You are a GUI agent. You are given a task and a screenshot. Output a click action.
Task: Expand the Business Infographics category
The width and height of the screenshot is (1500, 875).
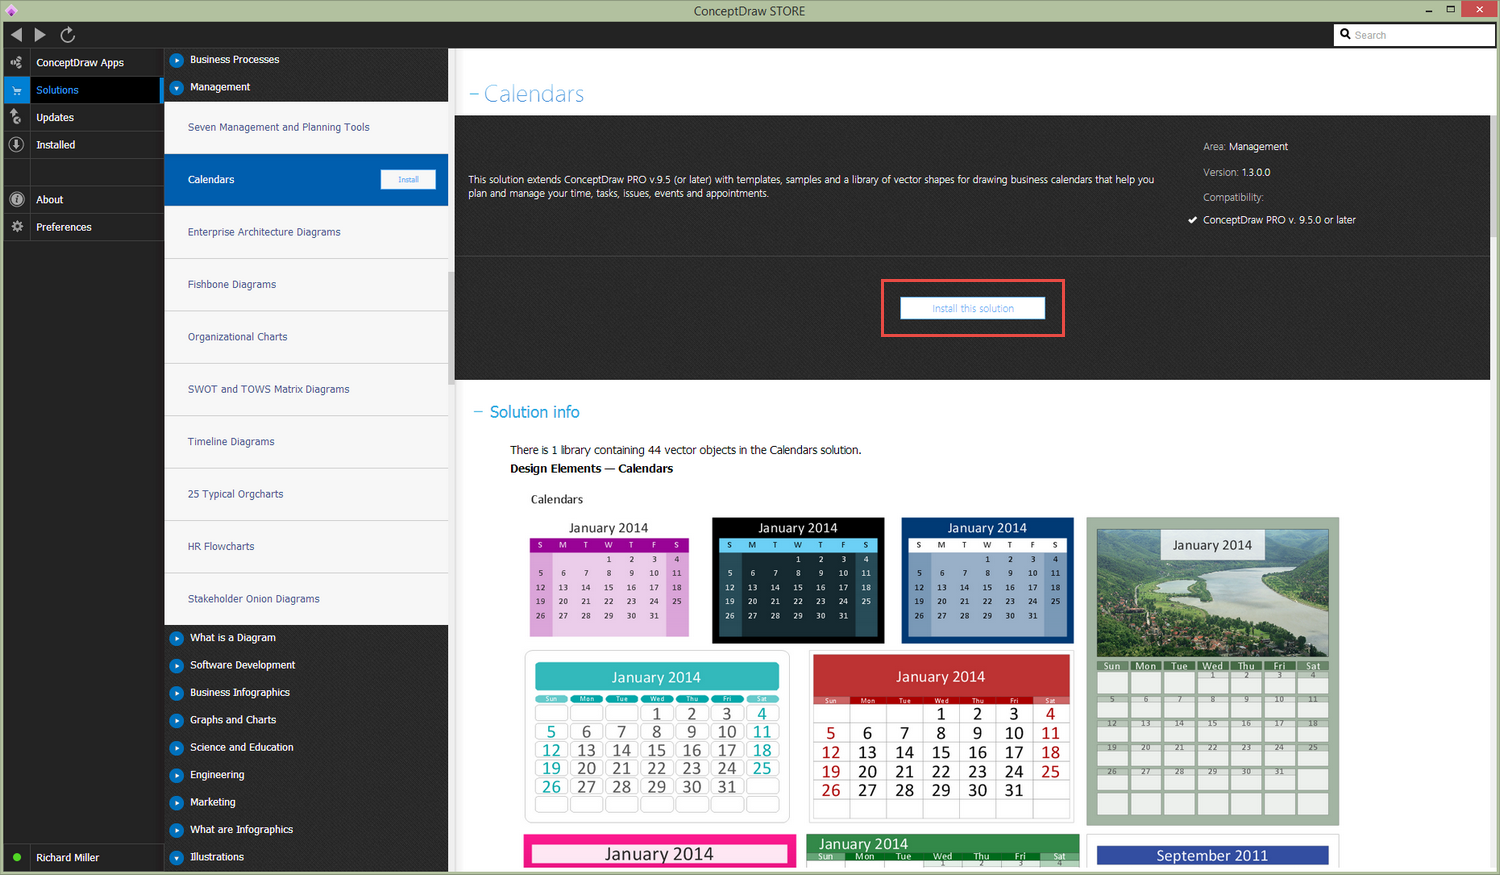(x=177, y=693)
